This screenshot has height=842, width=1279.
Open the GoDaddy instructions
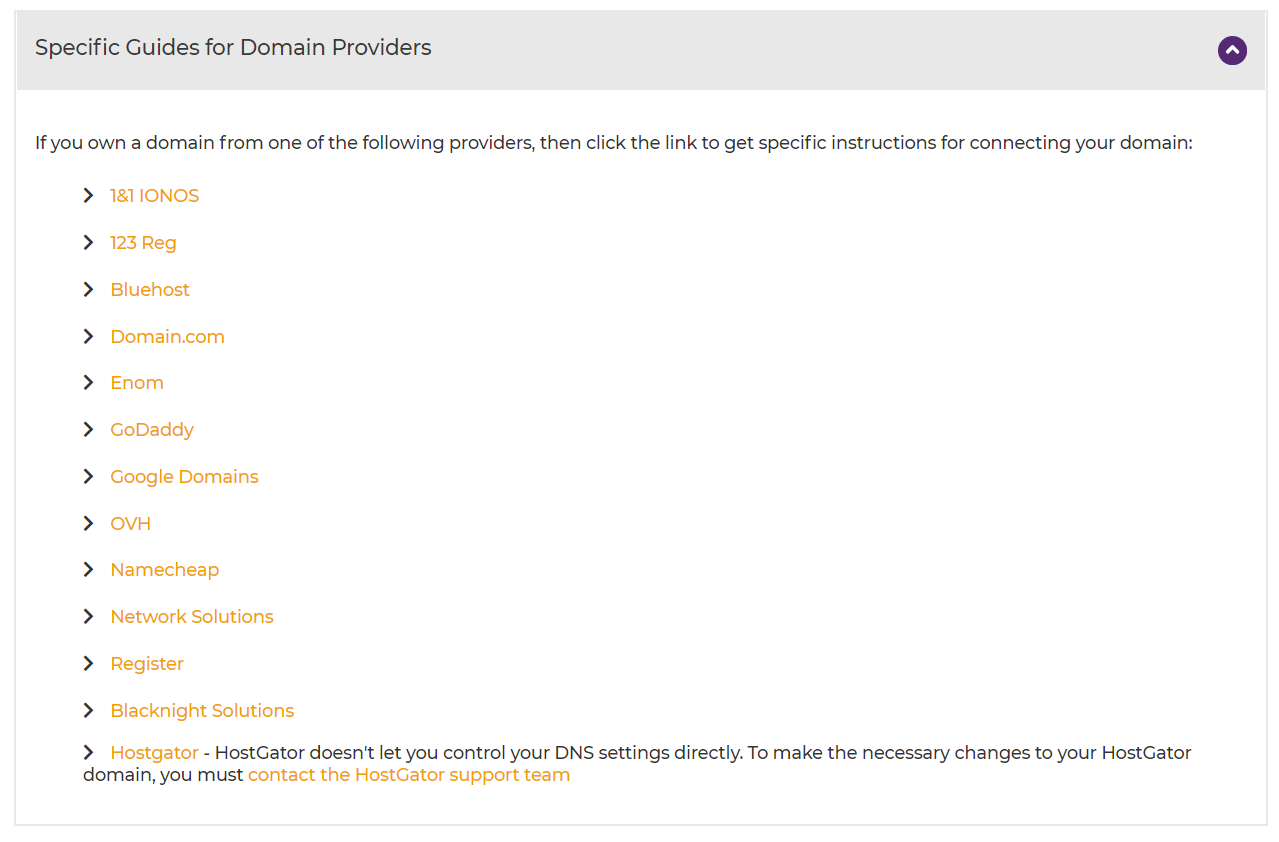click(x=152, y=430)
